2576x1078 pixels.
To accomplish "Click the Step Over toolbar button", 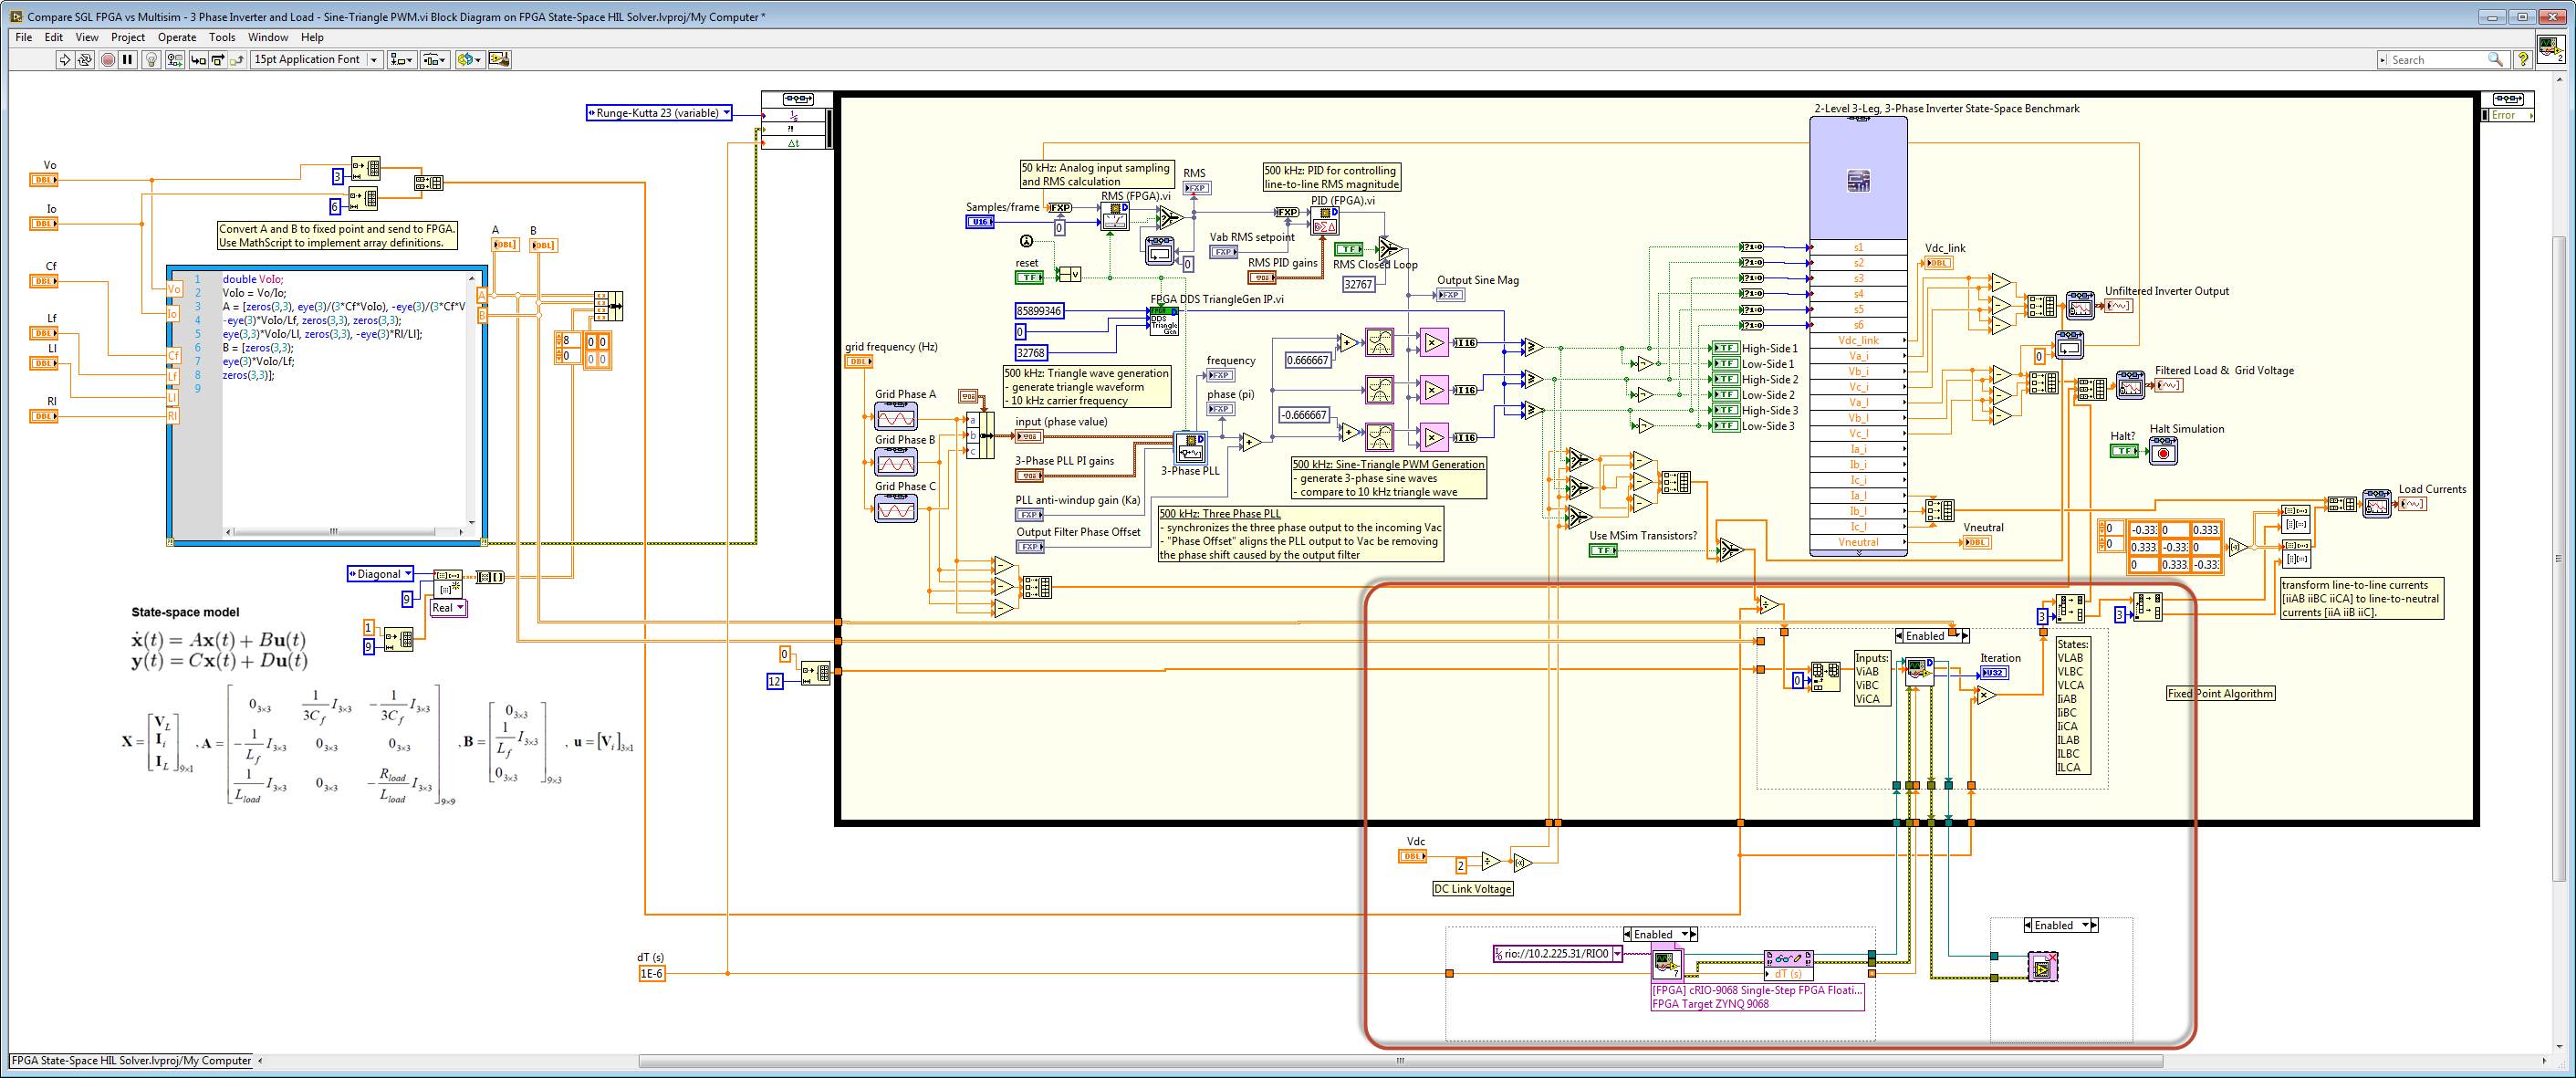I will click(x=217, y=60).
